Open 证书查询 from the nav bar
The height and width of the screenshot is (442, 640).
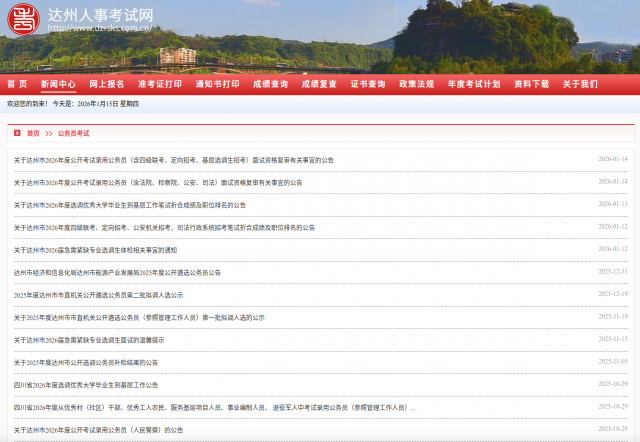368,84
